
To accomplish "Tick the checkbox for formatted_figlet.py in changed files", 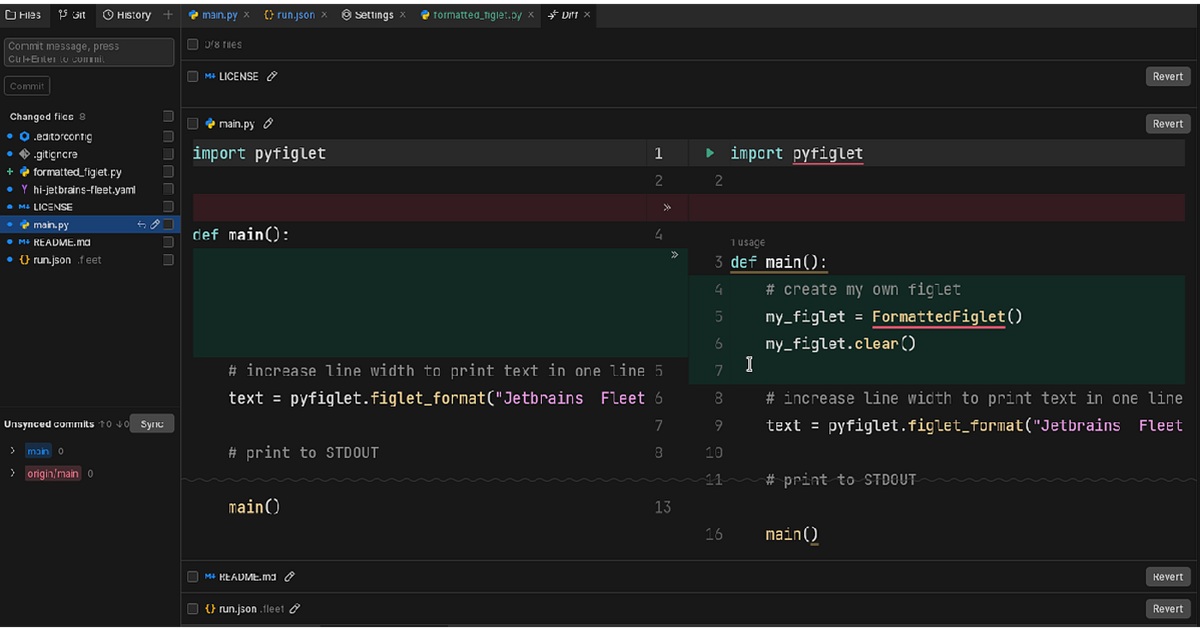I will pyautogui.click(x=168, y=172).
